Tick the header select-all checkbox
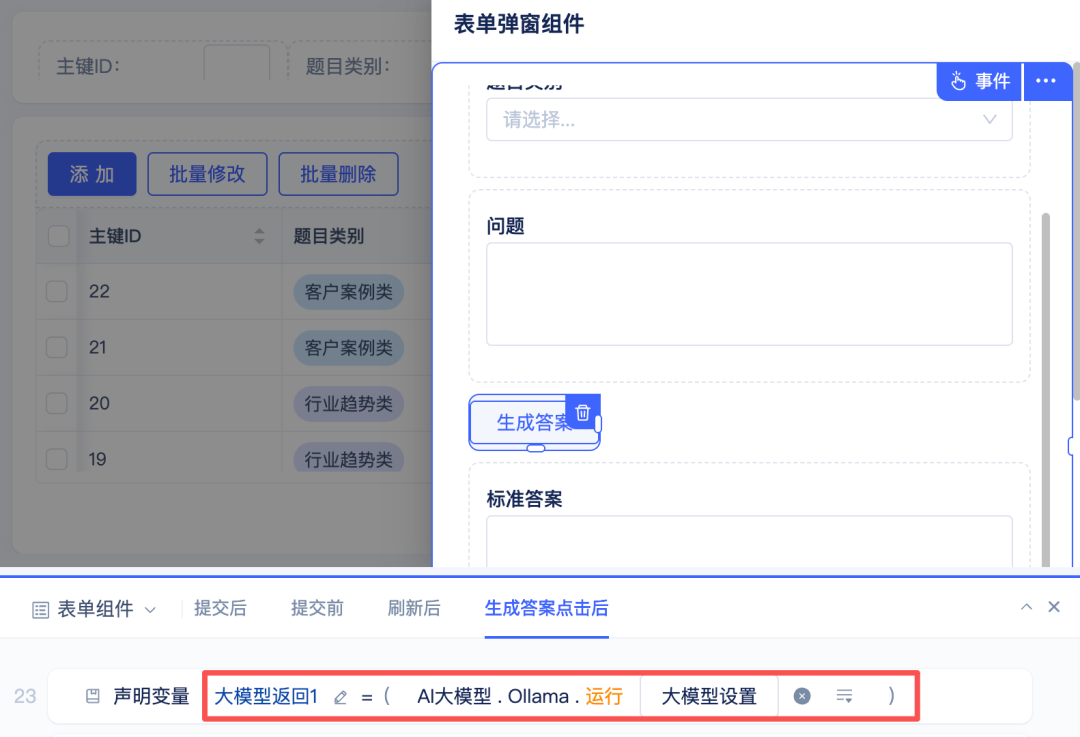The width and height of the screenshot is (1080, 737). tap(59, 236)
